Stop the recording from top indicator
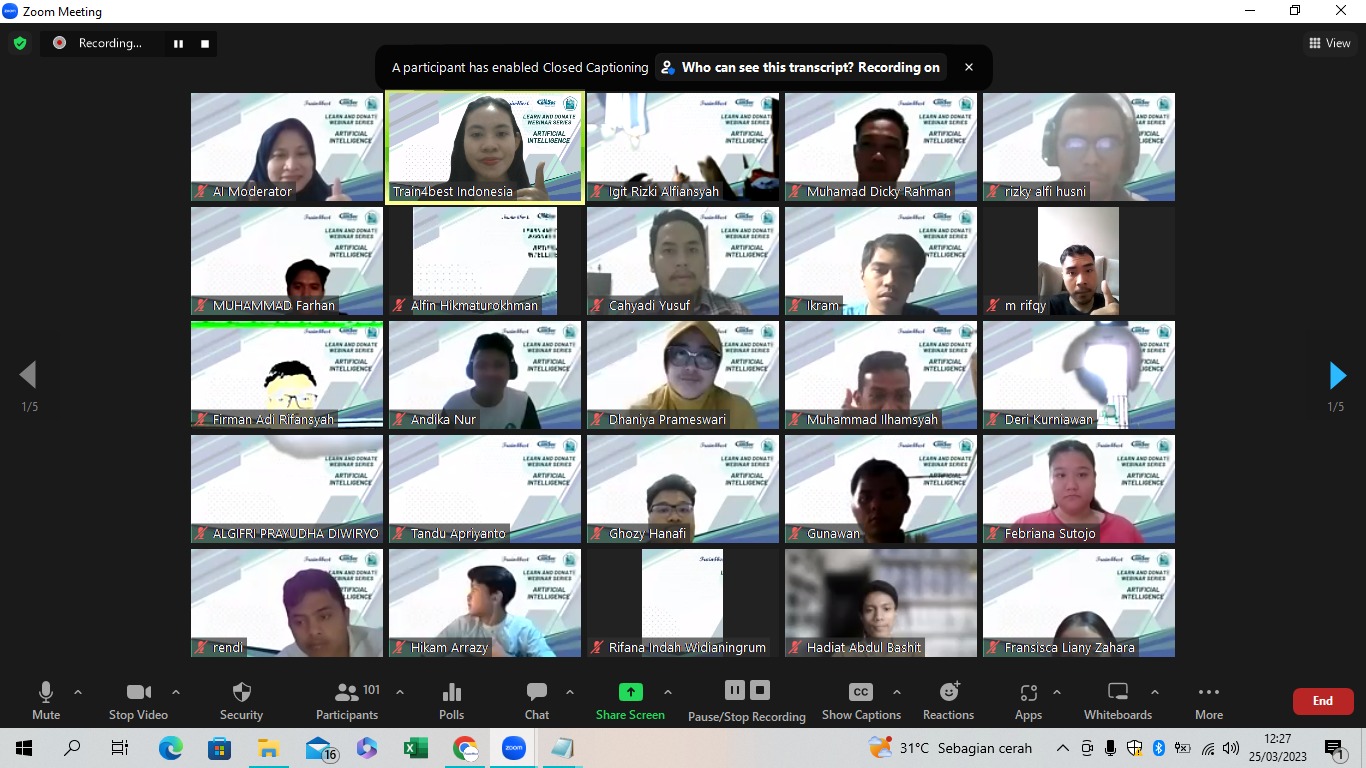 [205, 43]
